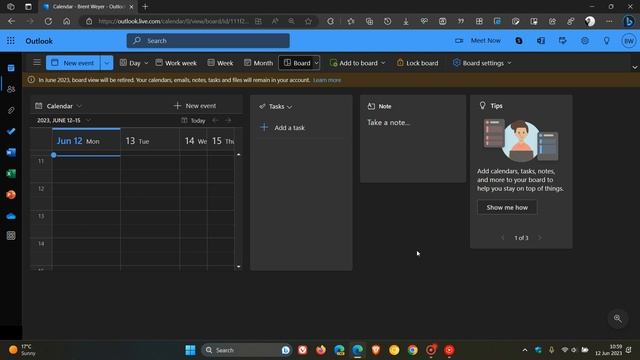Open Chrome from the taskbar
This screenshot has width=640, height=360.
click(x=412, y=350)
